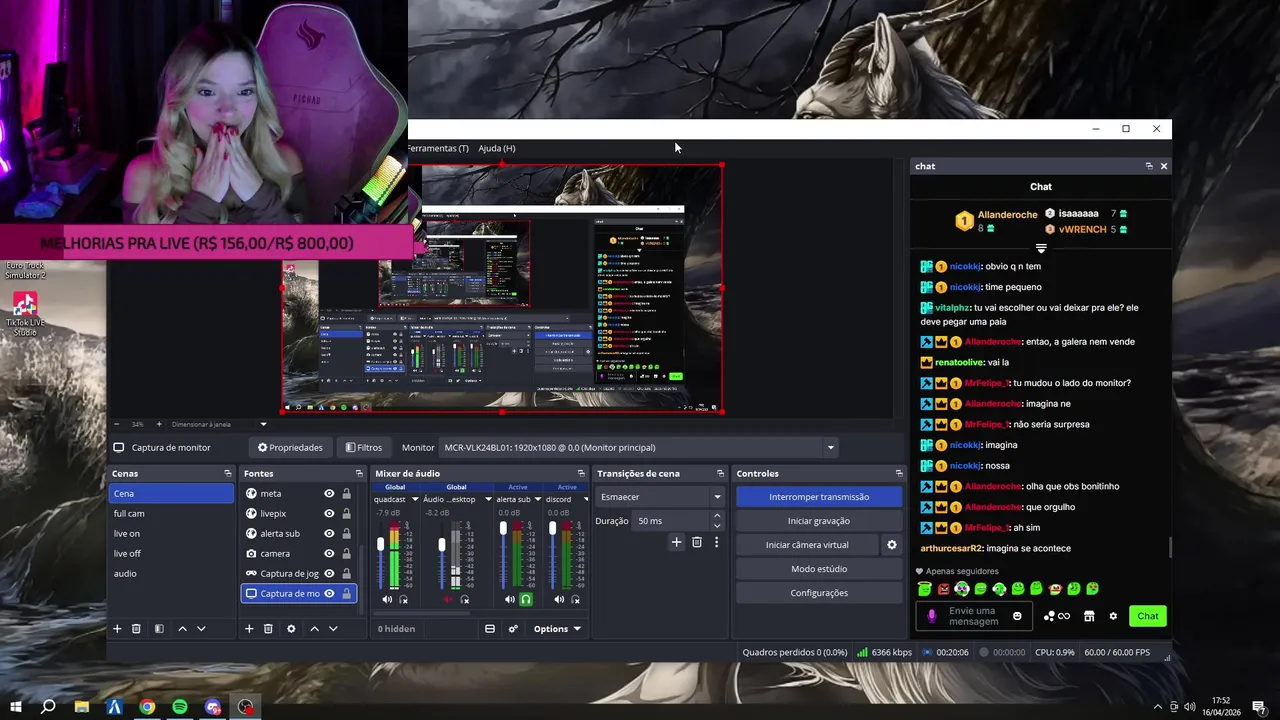Open the Ferramentas (T) menu
The width and height of the screenshot is (1280, 720).
tap(438, 148)
